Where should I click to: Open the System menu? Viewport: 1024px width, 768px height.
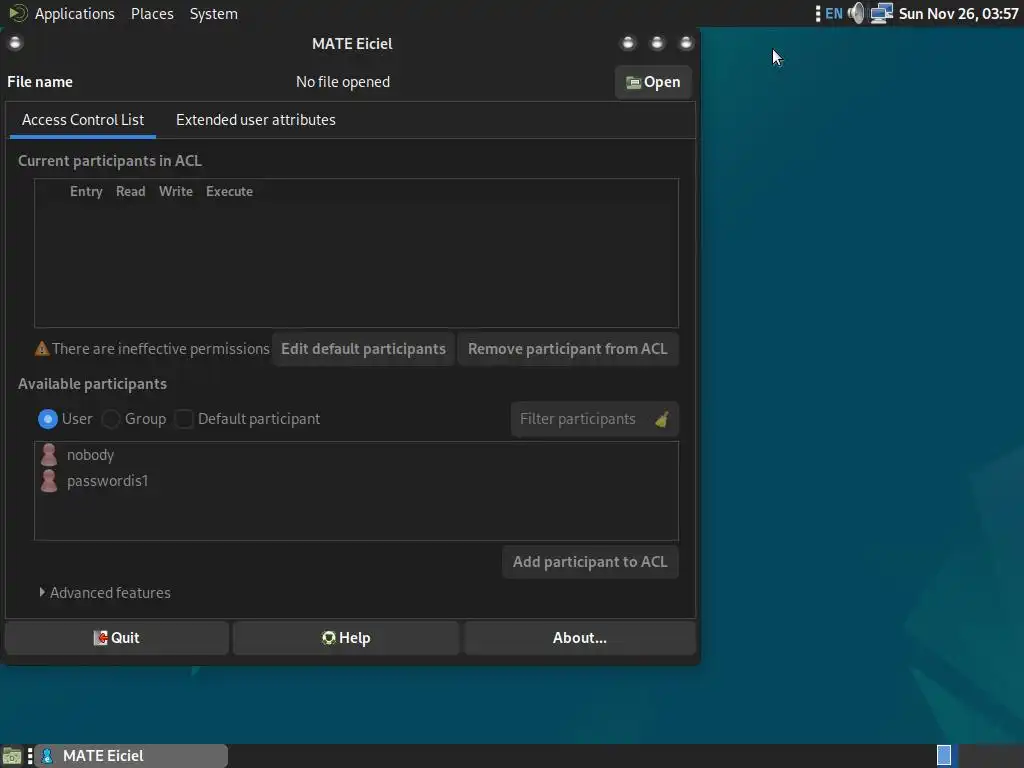pos(214,14)
